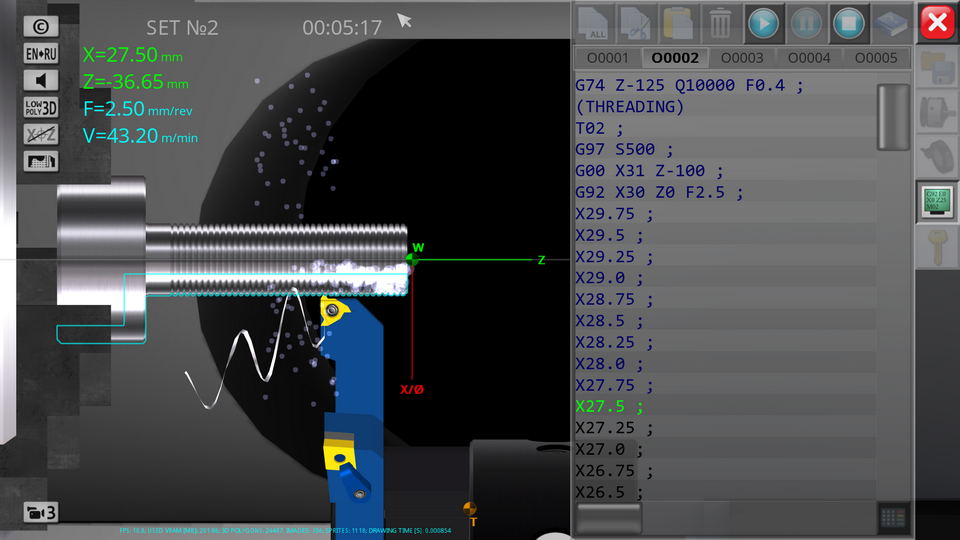The width and height of the screenshot is (960, 540).
Task: Switch to program tab O0003
Action: pos(741,58)
